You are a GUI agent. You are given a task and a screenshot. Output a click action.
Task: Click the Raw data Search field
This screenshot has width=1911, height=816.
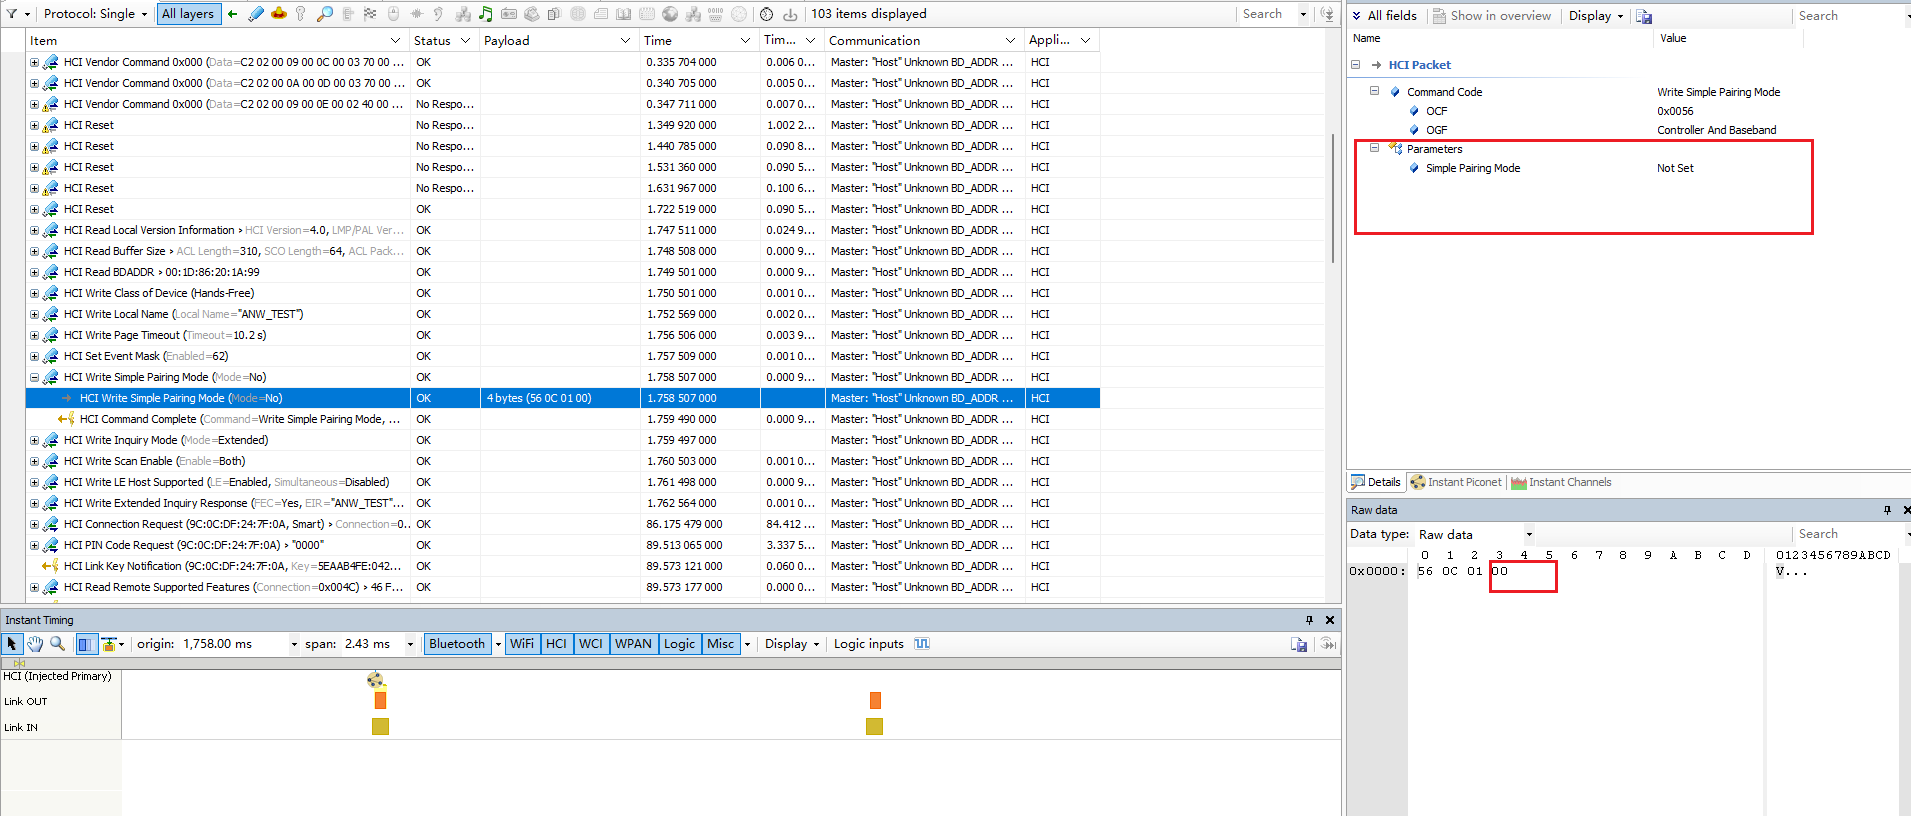(1848, 534)
